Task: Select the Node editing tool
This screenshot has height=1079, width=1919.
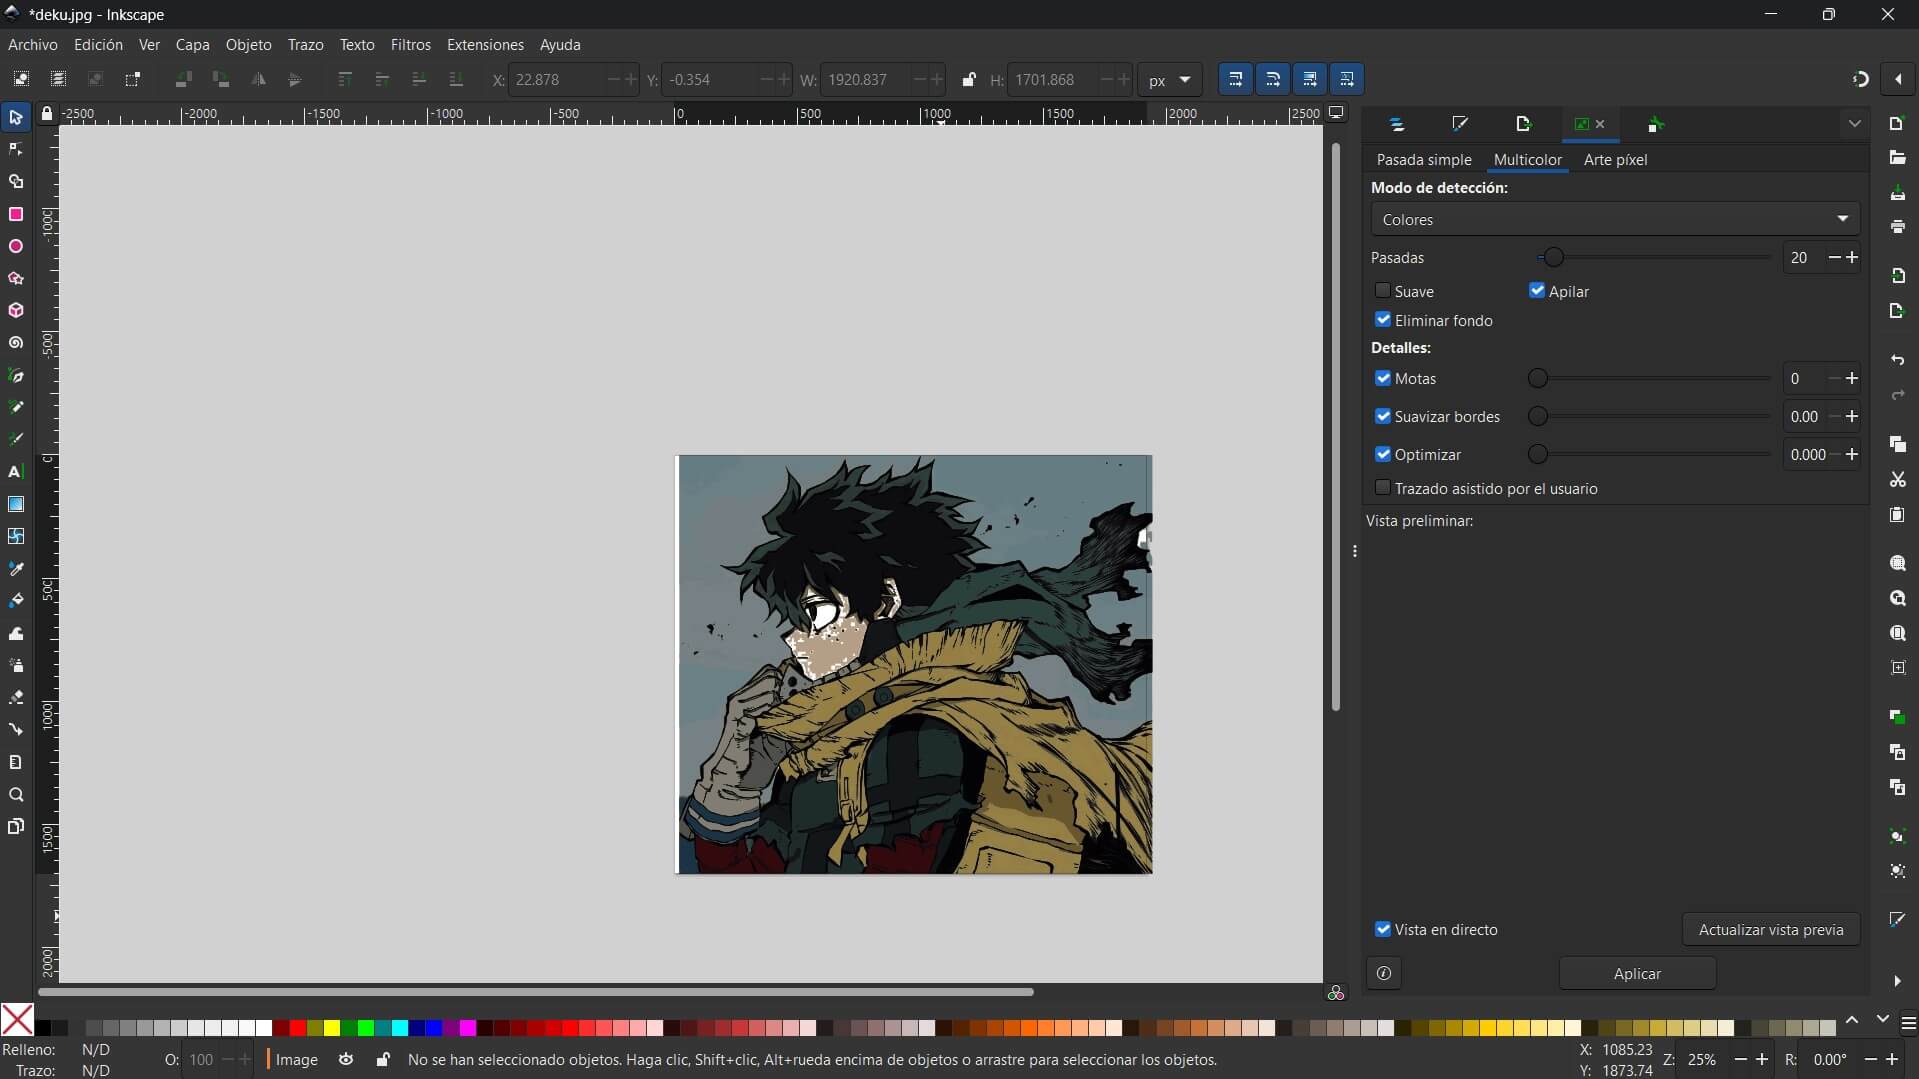Action: coord(16,150)
